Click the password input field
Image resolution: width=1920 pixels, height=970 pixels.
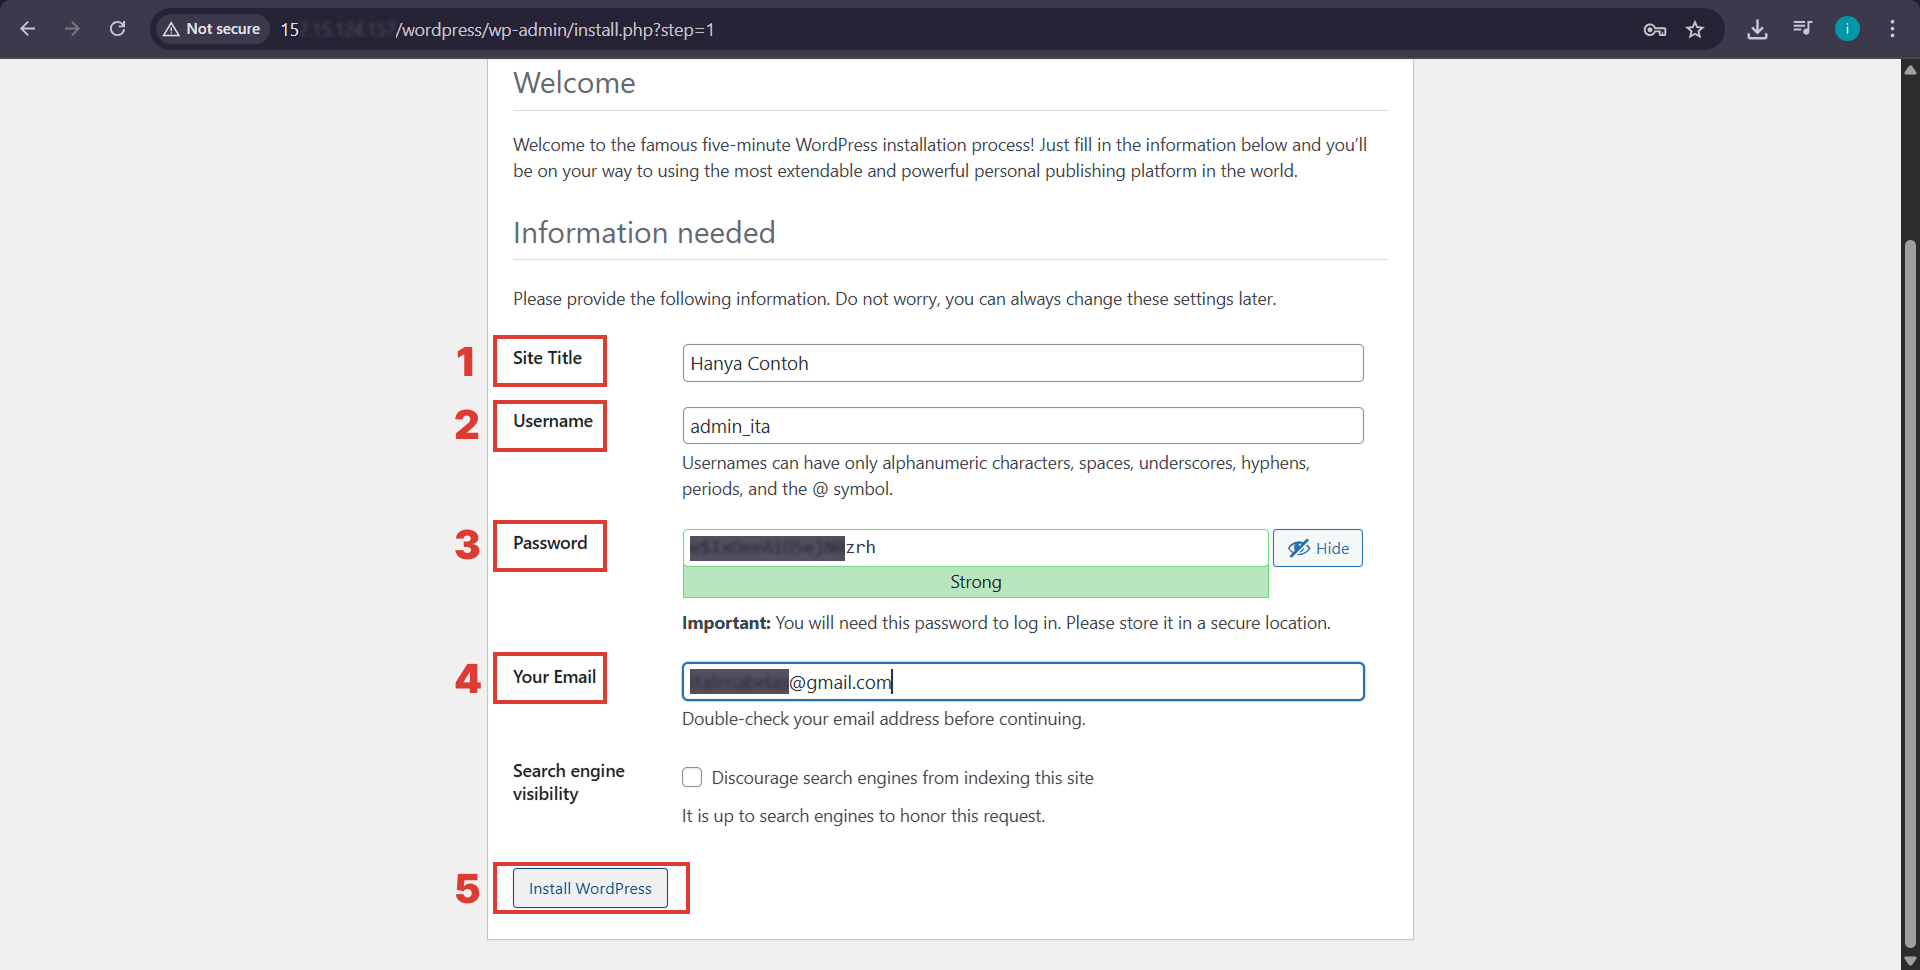point(975,547)
